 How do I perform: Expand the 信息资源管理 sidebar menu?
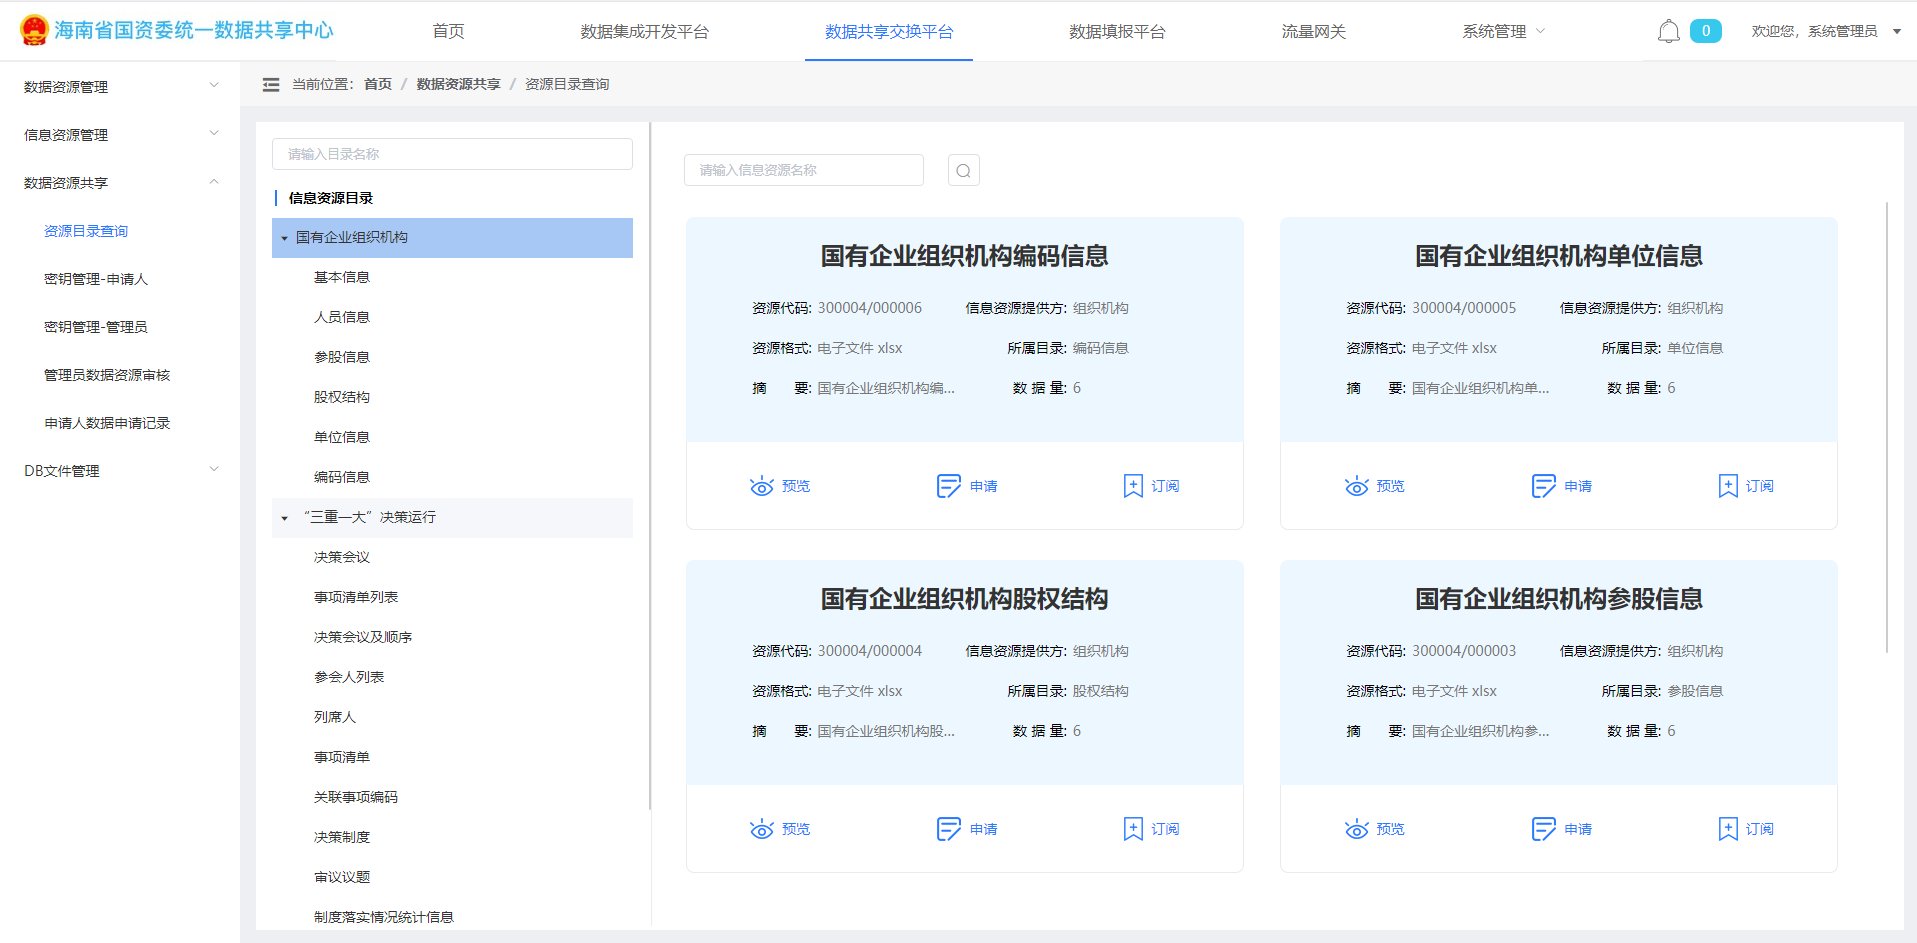point(120,135)
